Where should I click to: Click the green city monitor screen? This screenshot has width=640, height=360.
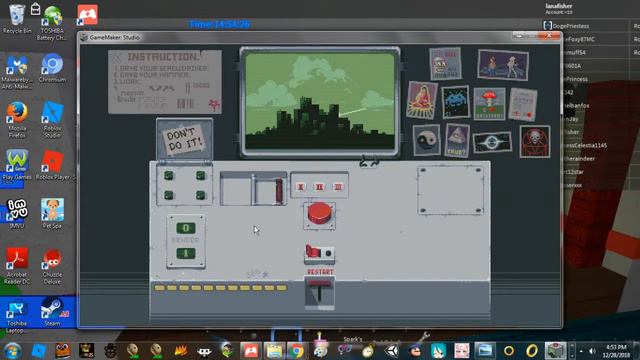click(x=320, y=101)
